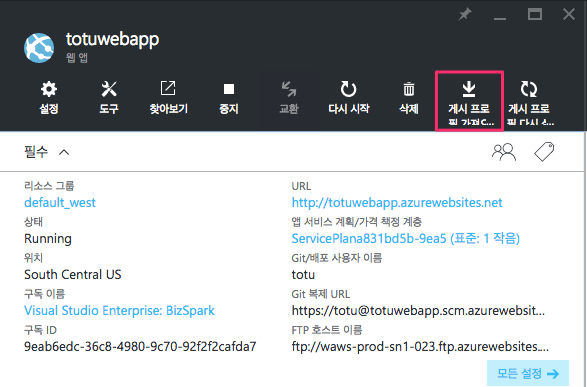Collapse the 필수 section chevron
This screenshot has height=387, width=587.
click(64, 152)
